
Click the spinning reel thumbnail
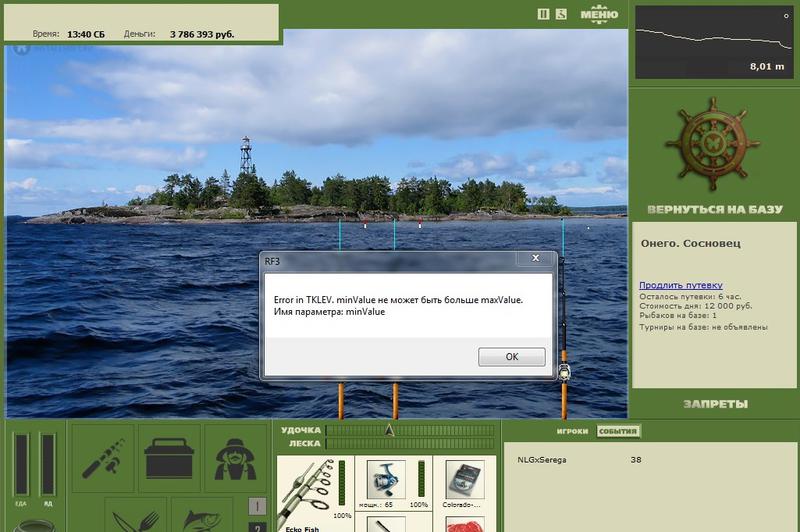pos(386,479)
